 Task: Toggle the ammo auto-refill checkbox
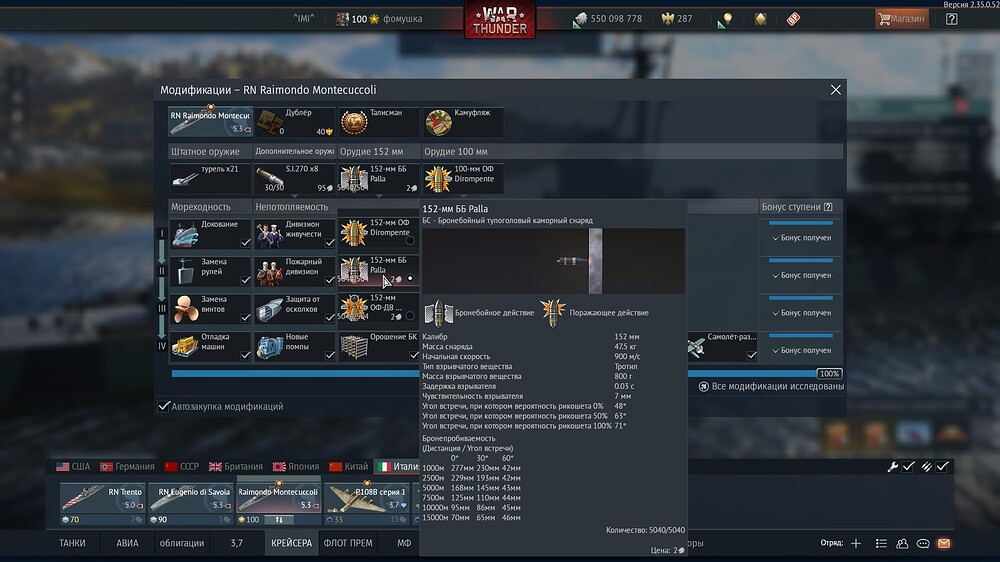[942, 467]
